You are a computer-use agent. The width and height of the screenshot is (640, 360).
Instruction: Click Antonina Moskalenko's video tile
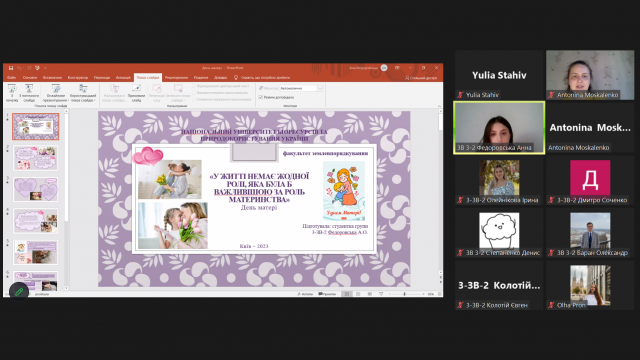point(590,75)
